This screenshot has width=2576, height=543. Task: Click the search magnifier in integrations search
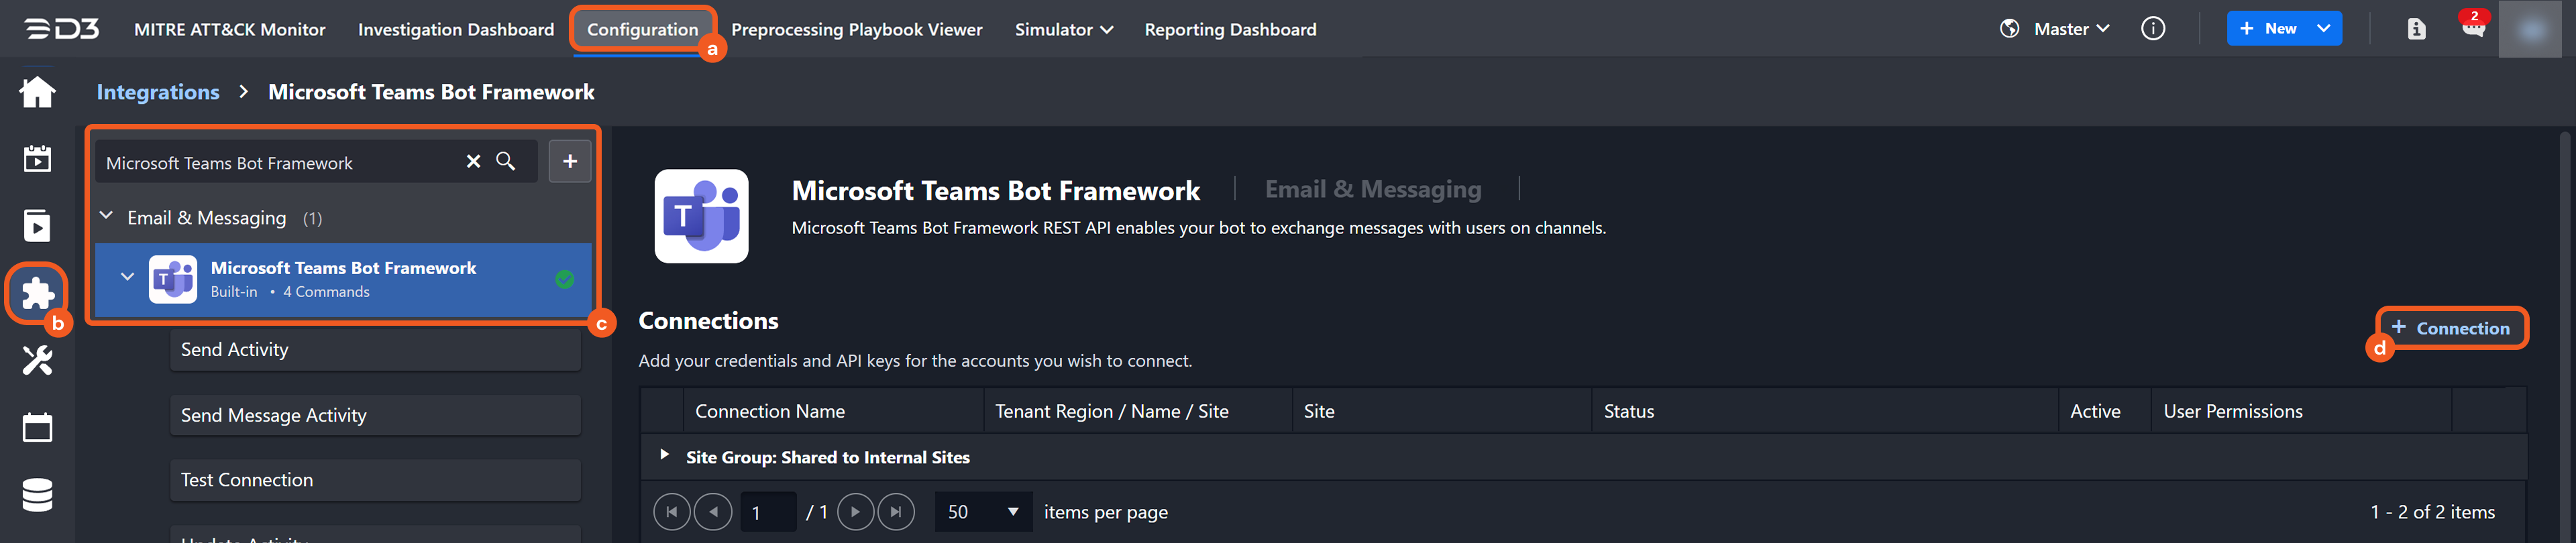[x=506, y=162]
